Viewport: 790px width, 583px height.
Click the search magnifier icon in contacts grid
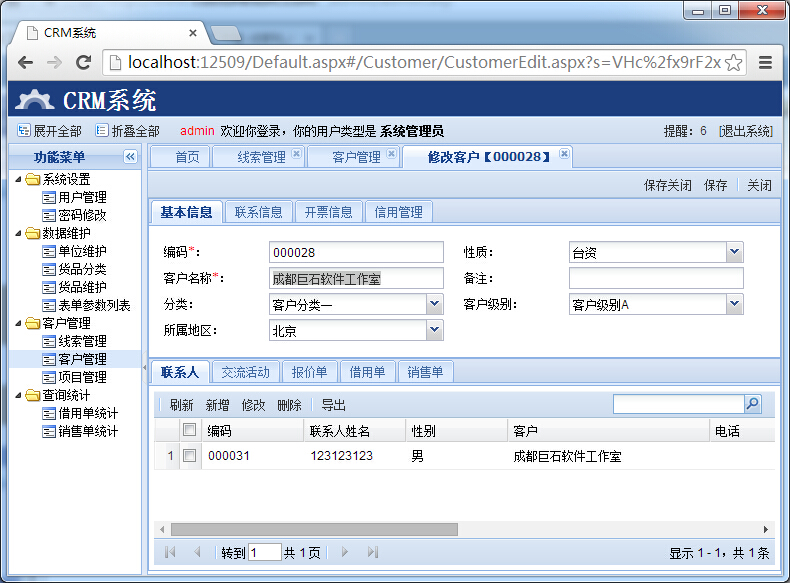[x=752, y=404]
